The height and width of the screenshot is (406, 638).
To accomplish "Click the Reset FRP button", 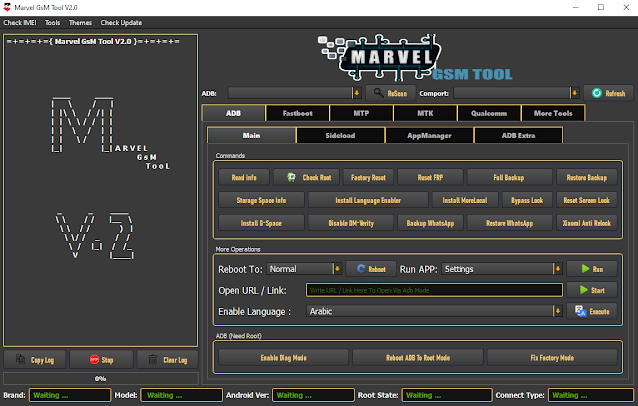I will point(430,177).
